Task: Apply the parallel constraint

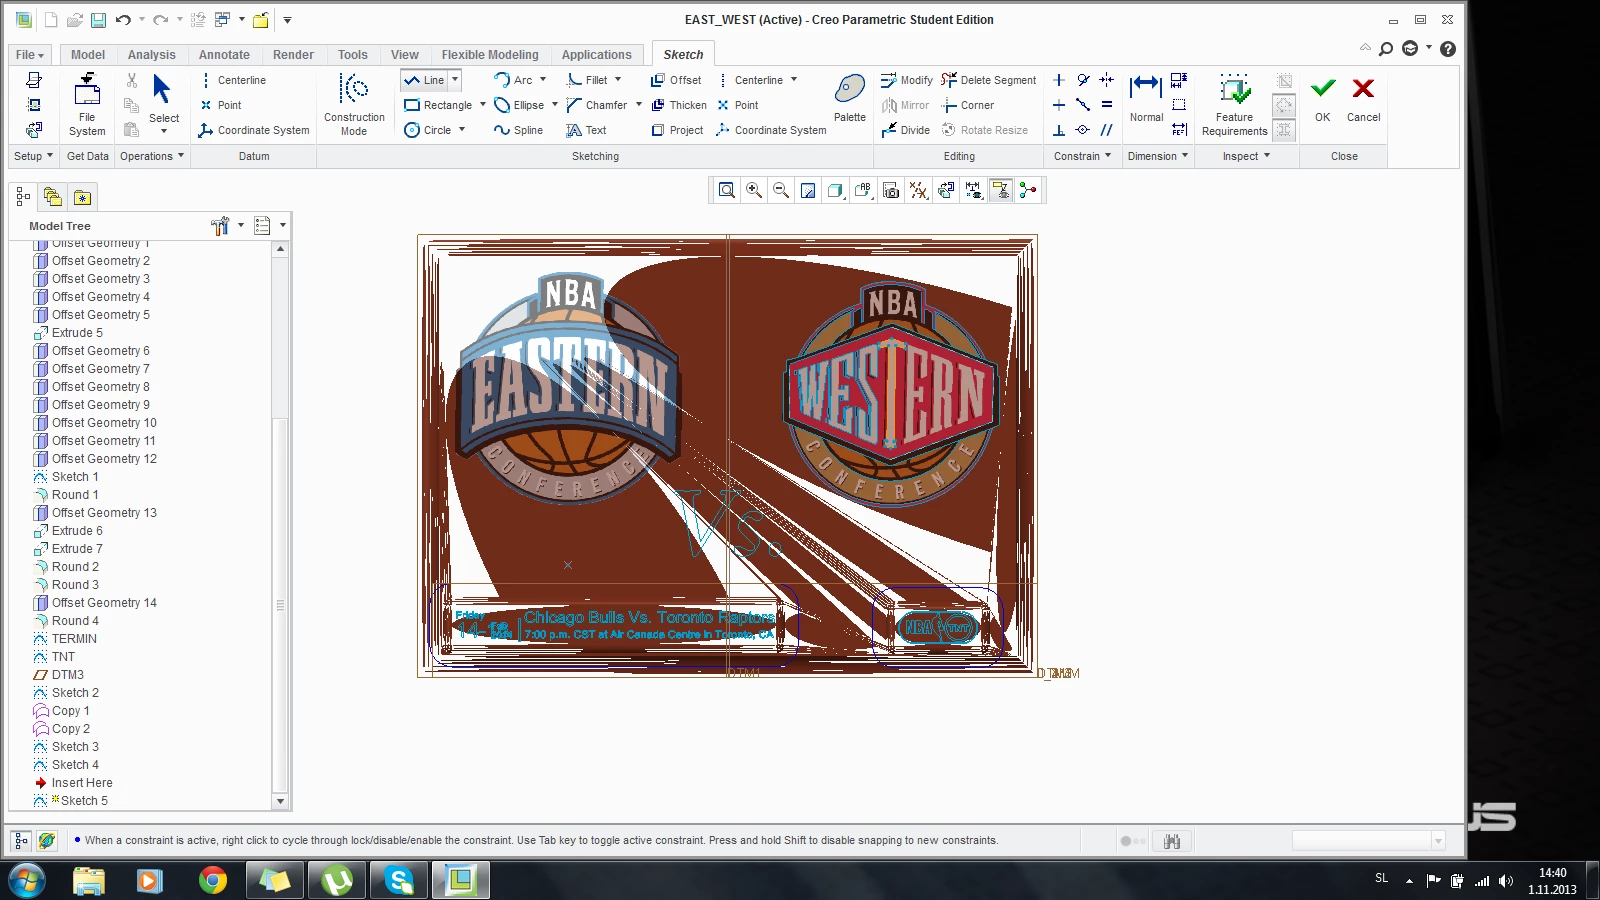Action: (x=1107, y=130)
